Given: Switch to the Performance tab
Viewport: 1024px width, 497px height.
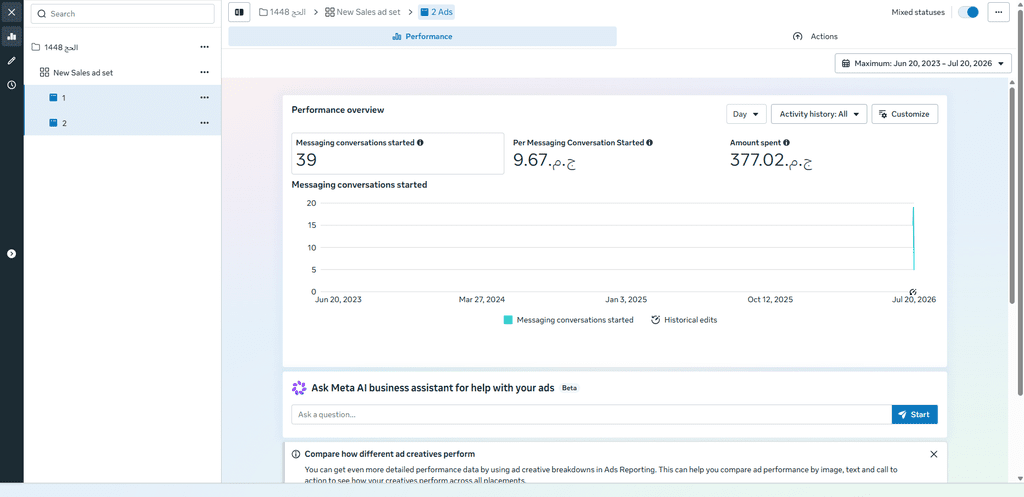Looking at the screenshot, I should [423, 37].
